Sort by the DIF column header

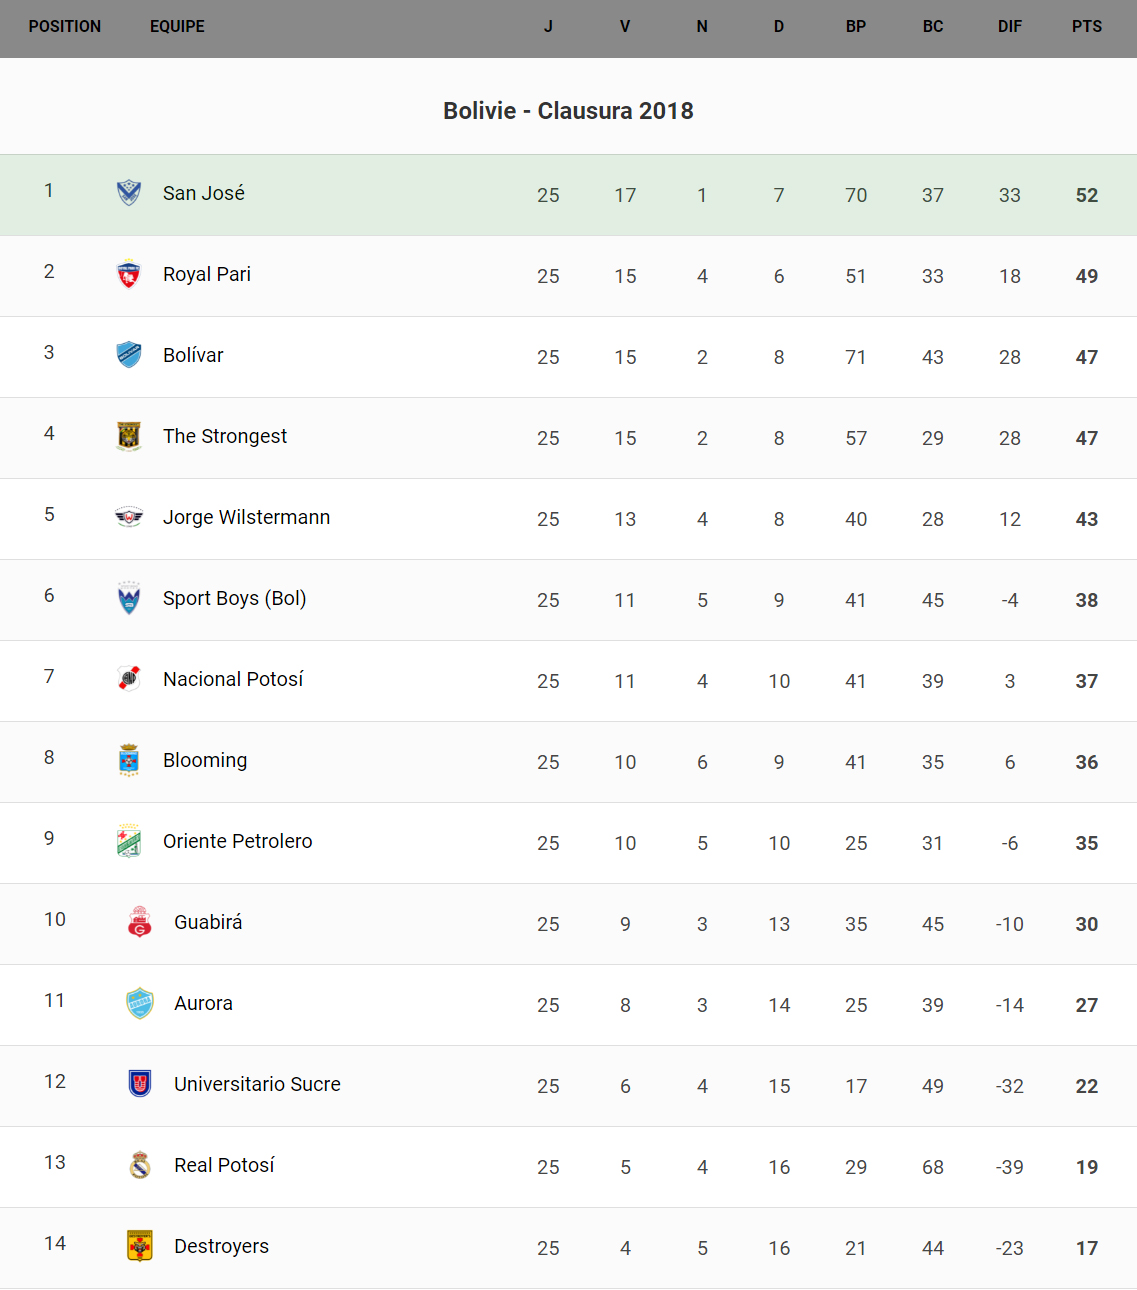[x=1009, y=27]
